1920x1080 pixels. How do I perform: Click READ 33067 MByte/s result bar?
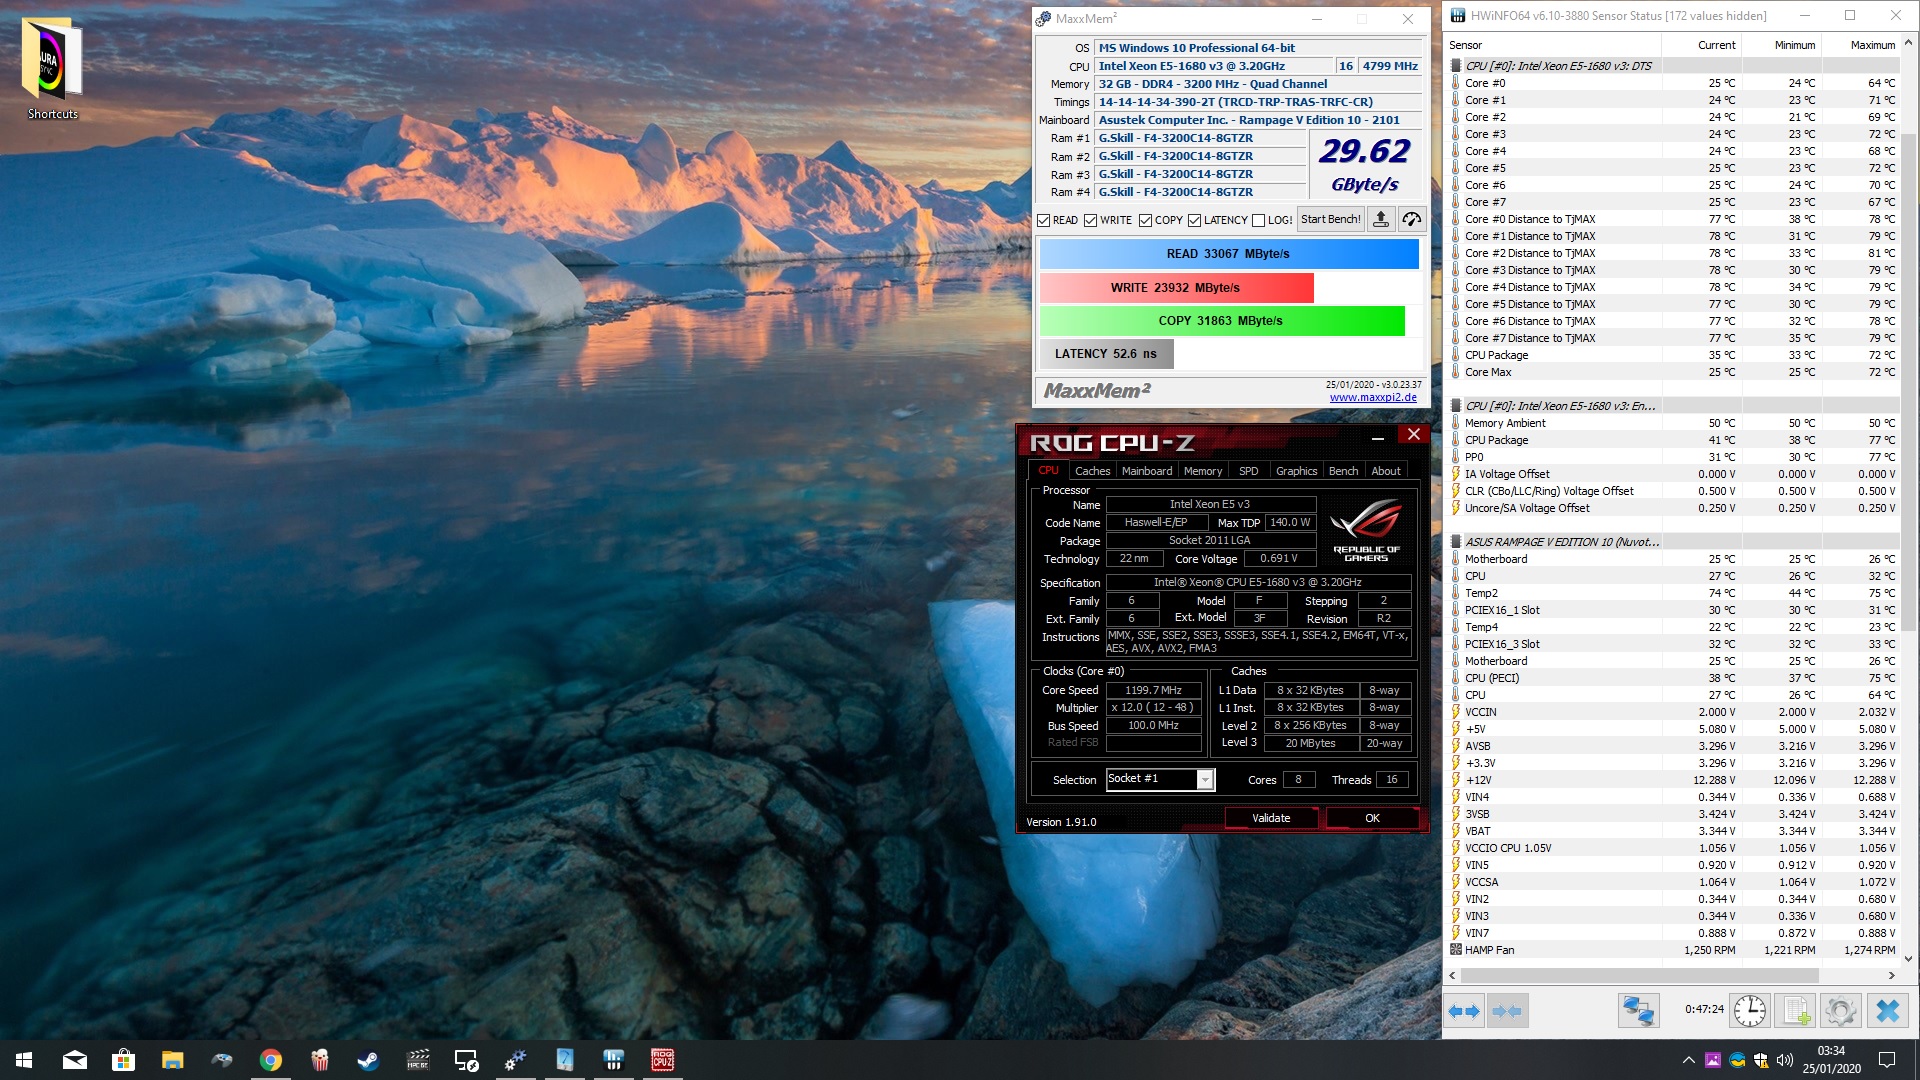[x=1229, y=254]
